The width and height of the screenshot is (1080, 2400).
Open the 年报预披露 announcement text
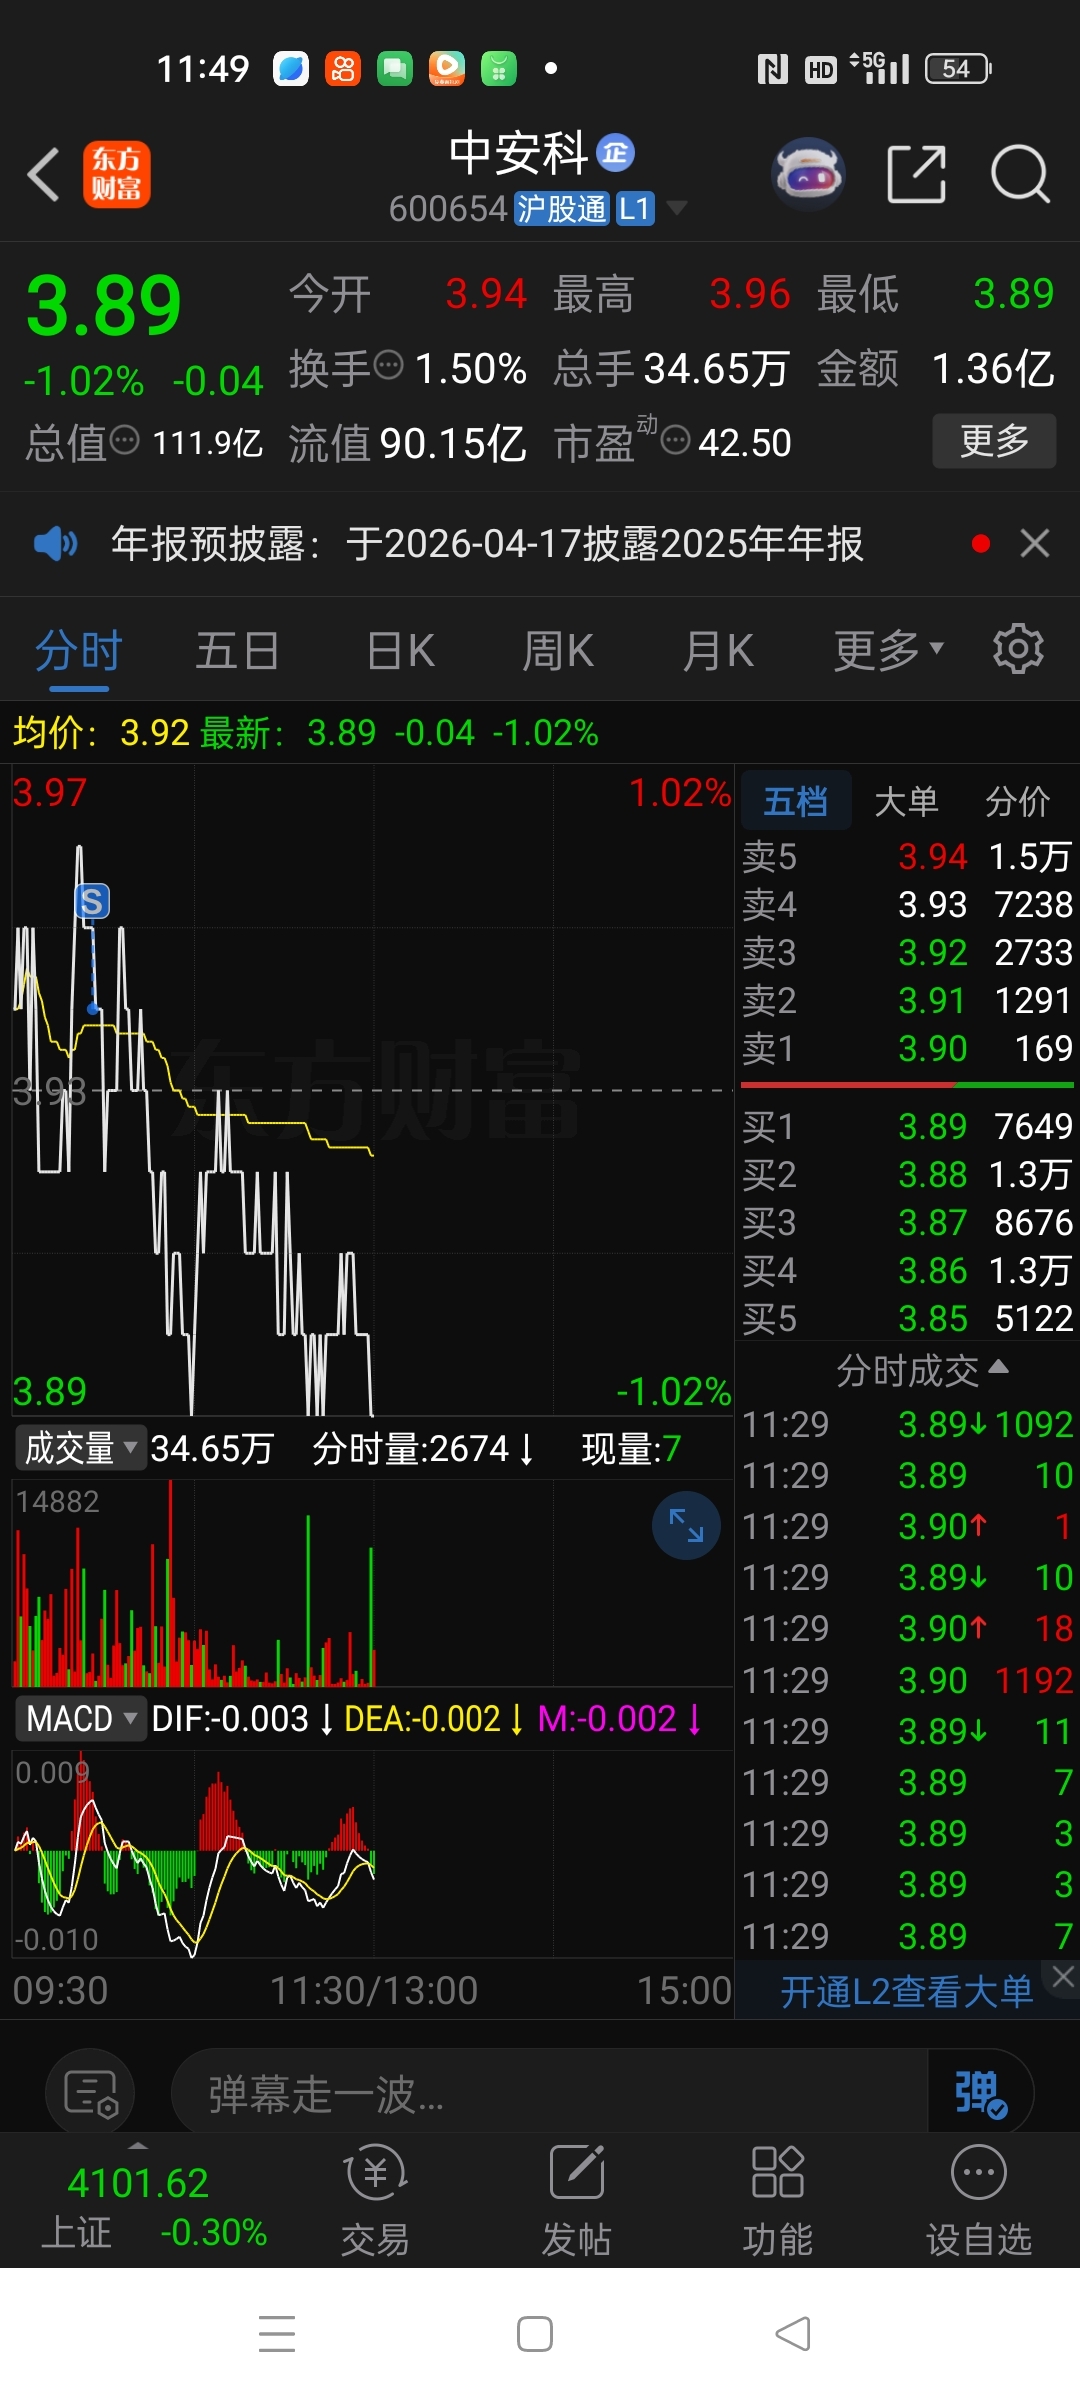[x=487, y=544]
